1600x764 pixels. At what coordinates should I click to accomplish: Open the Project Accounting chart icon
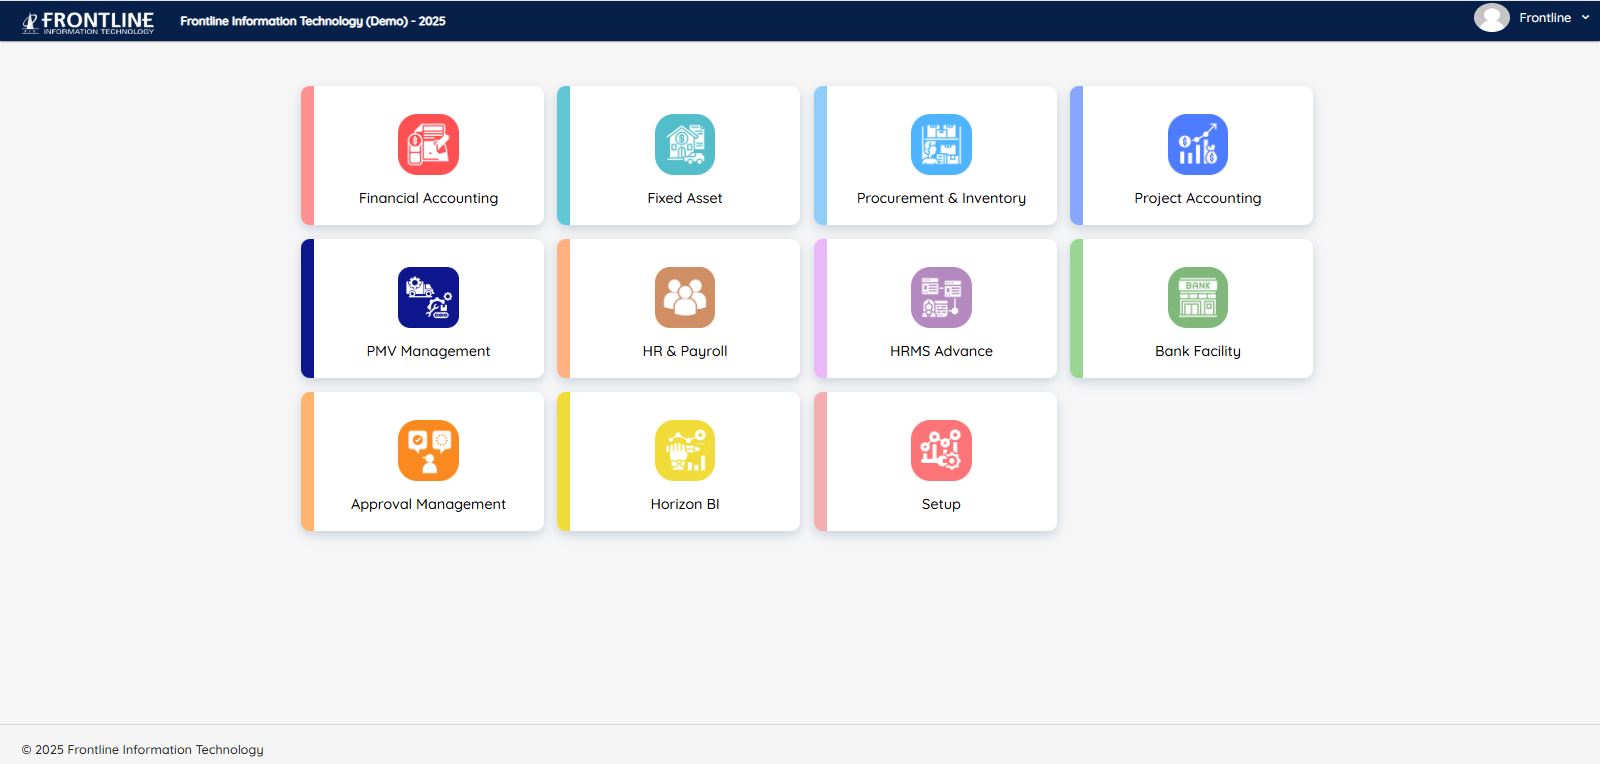coord(1198,144)
